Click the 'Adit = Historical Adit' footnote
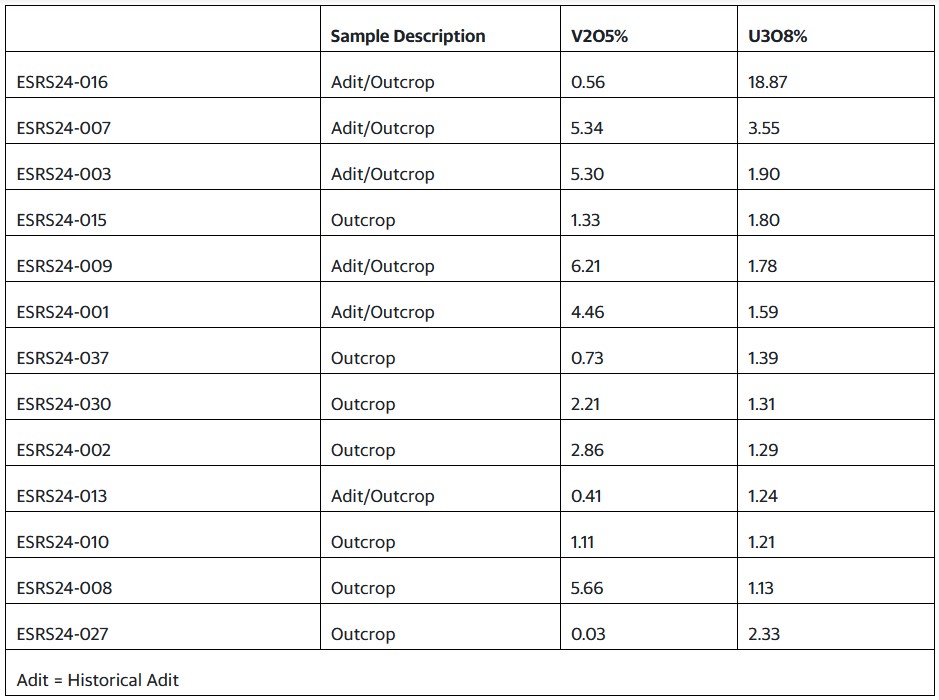Viewport: 939px width, 700px height. 98,680
